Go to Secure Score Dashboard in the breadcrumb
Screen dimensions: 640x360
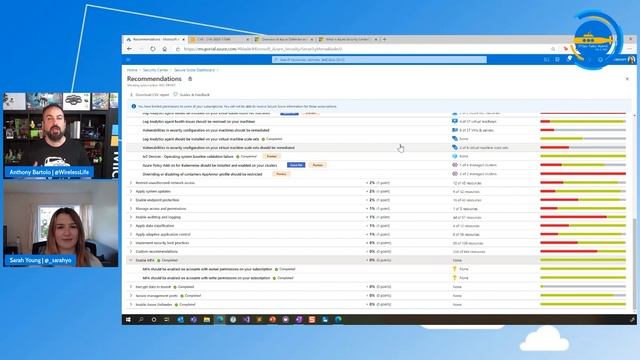click(194, 70)
